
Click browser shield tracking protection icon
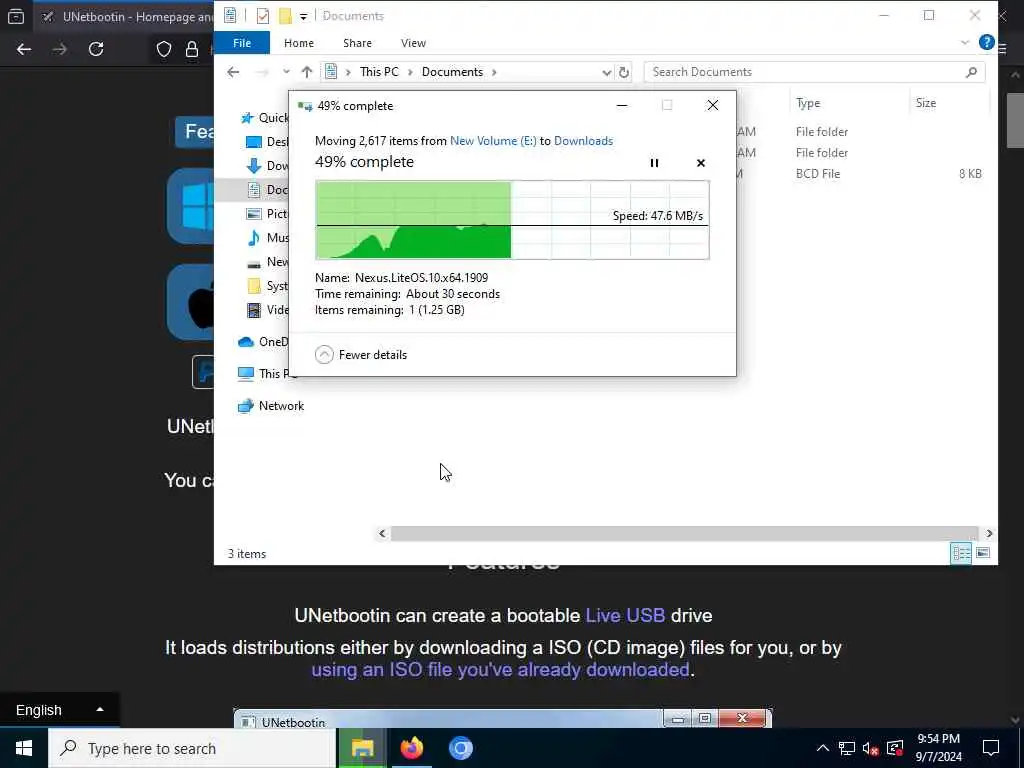point(164,49)
